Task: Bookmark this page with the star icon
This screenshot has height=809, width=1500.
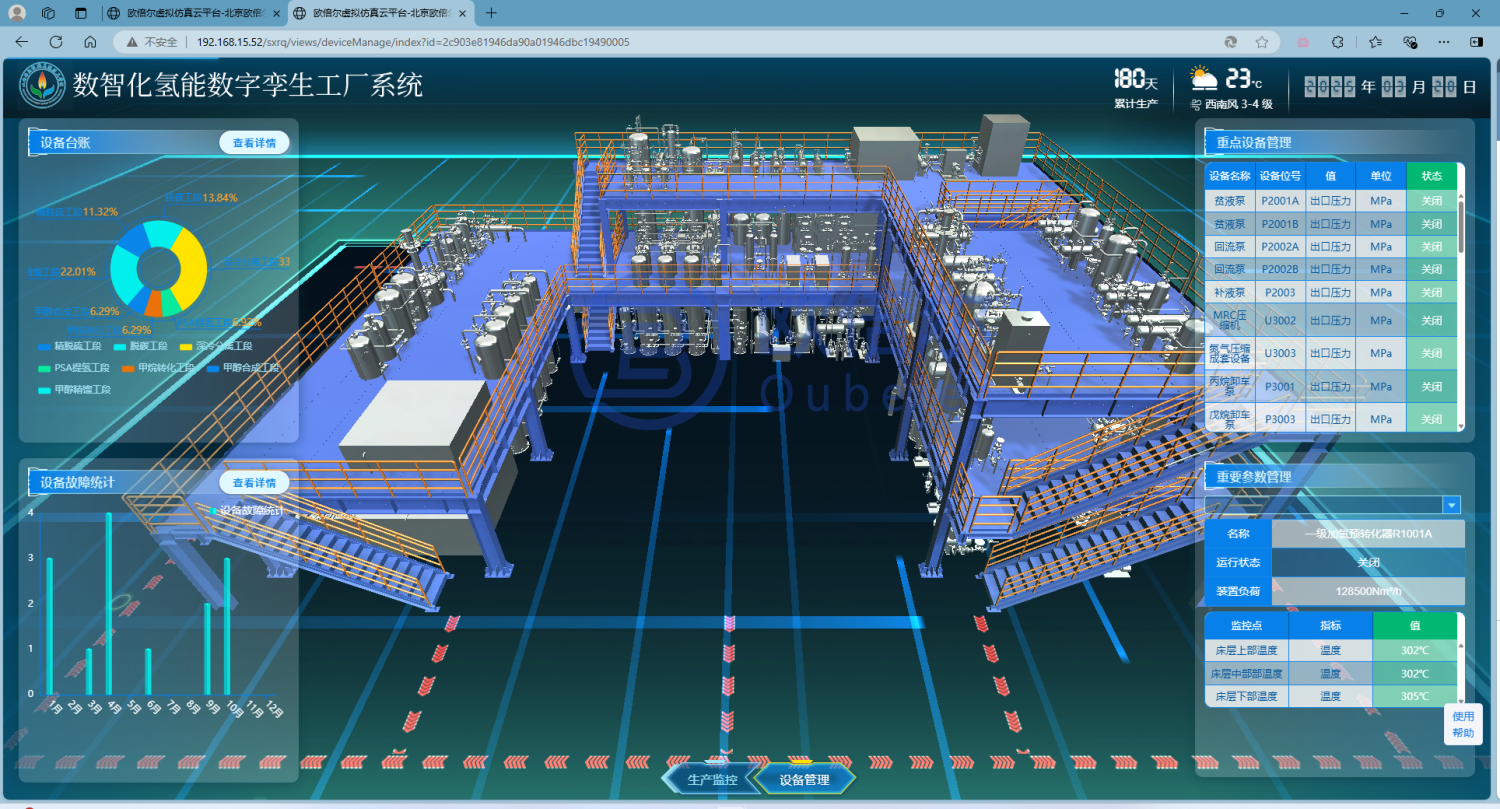Action: 1262,42
